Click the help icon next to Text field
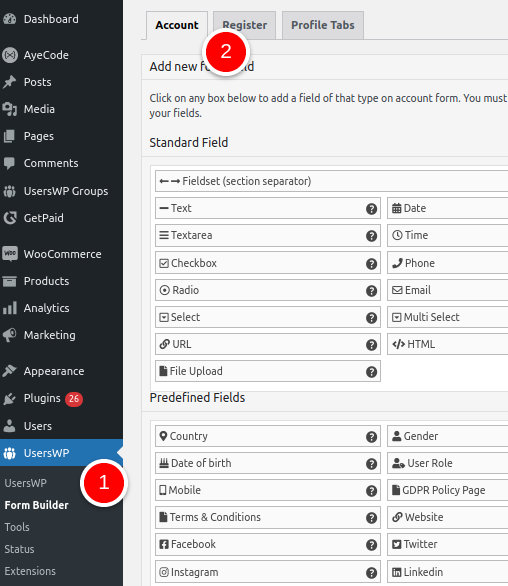This screenshot has height=586, width=508. tap(371, 209)
